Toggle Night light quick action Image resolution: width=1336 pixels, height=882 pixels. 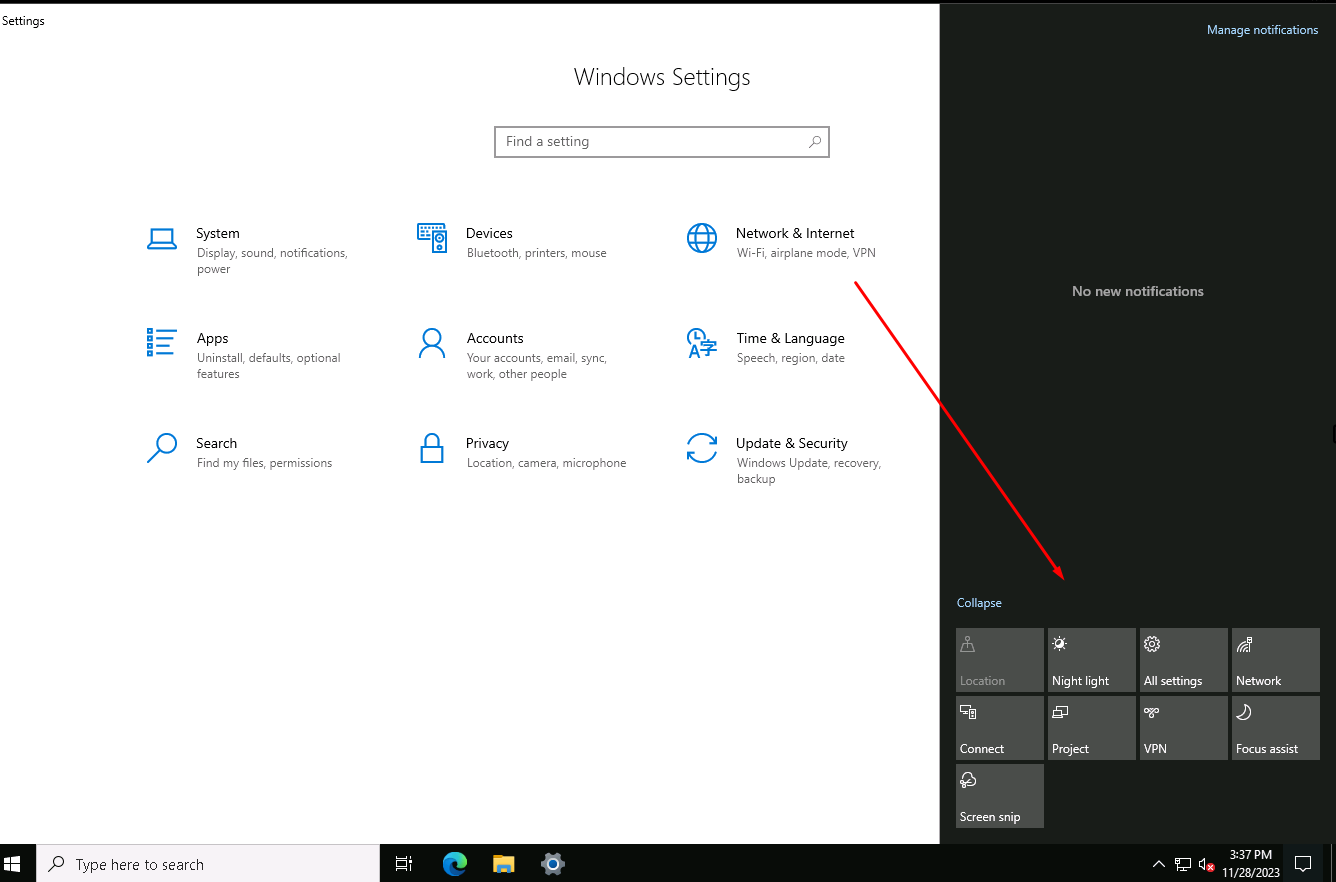click(x=1091, y=660)
